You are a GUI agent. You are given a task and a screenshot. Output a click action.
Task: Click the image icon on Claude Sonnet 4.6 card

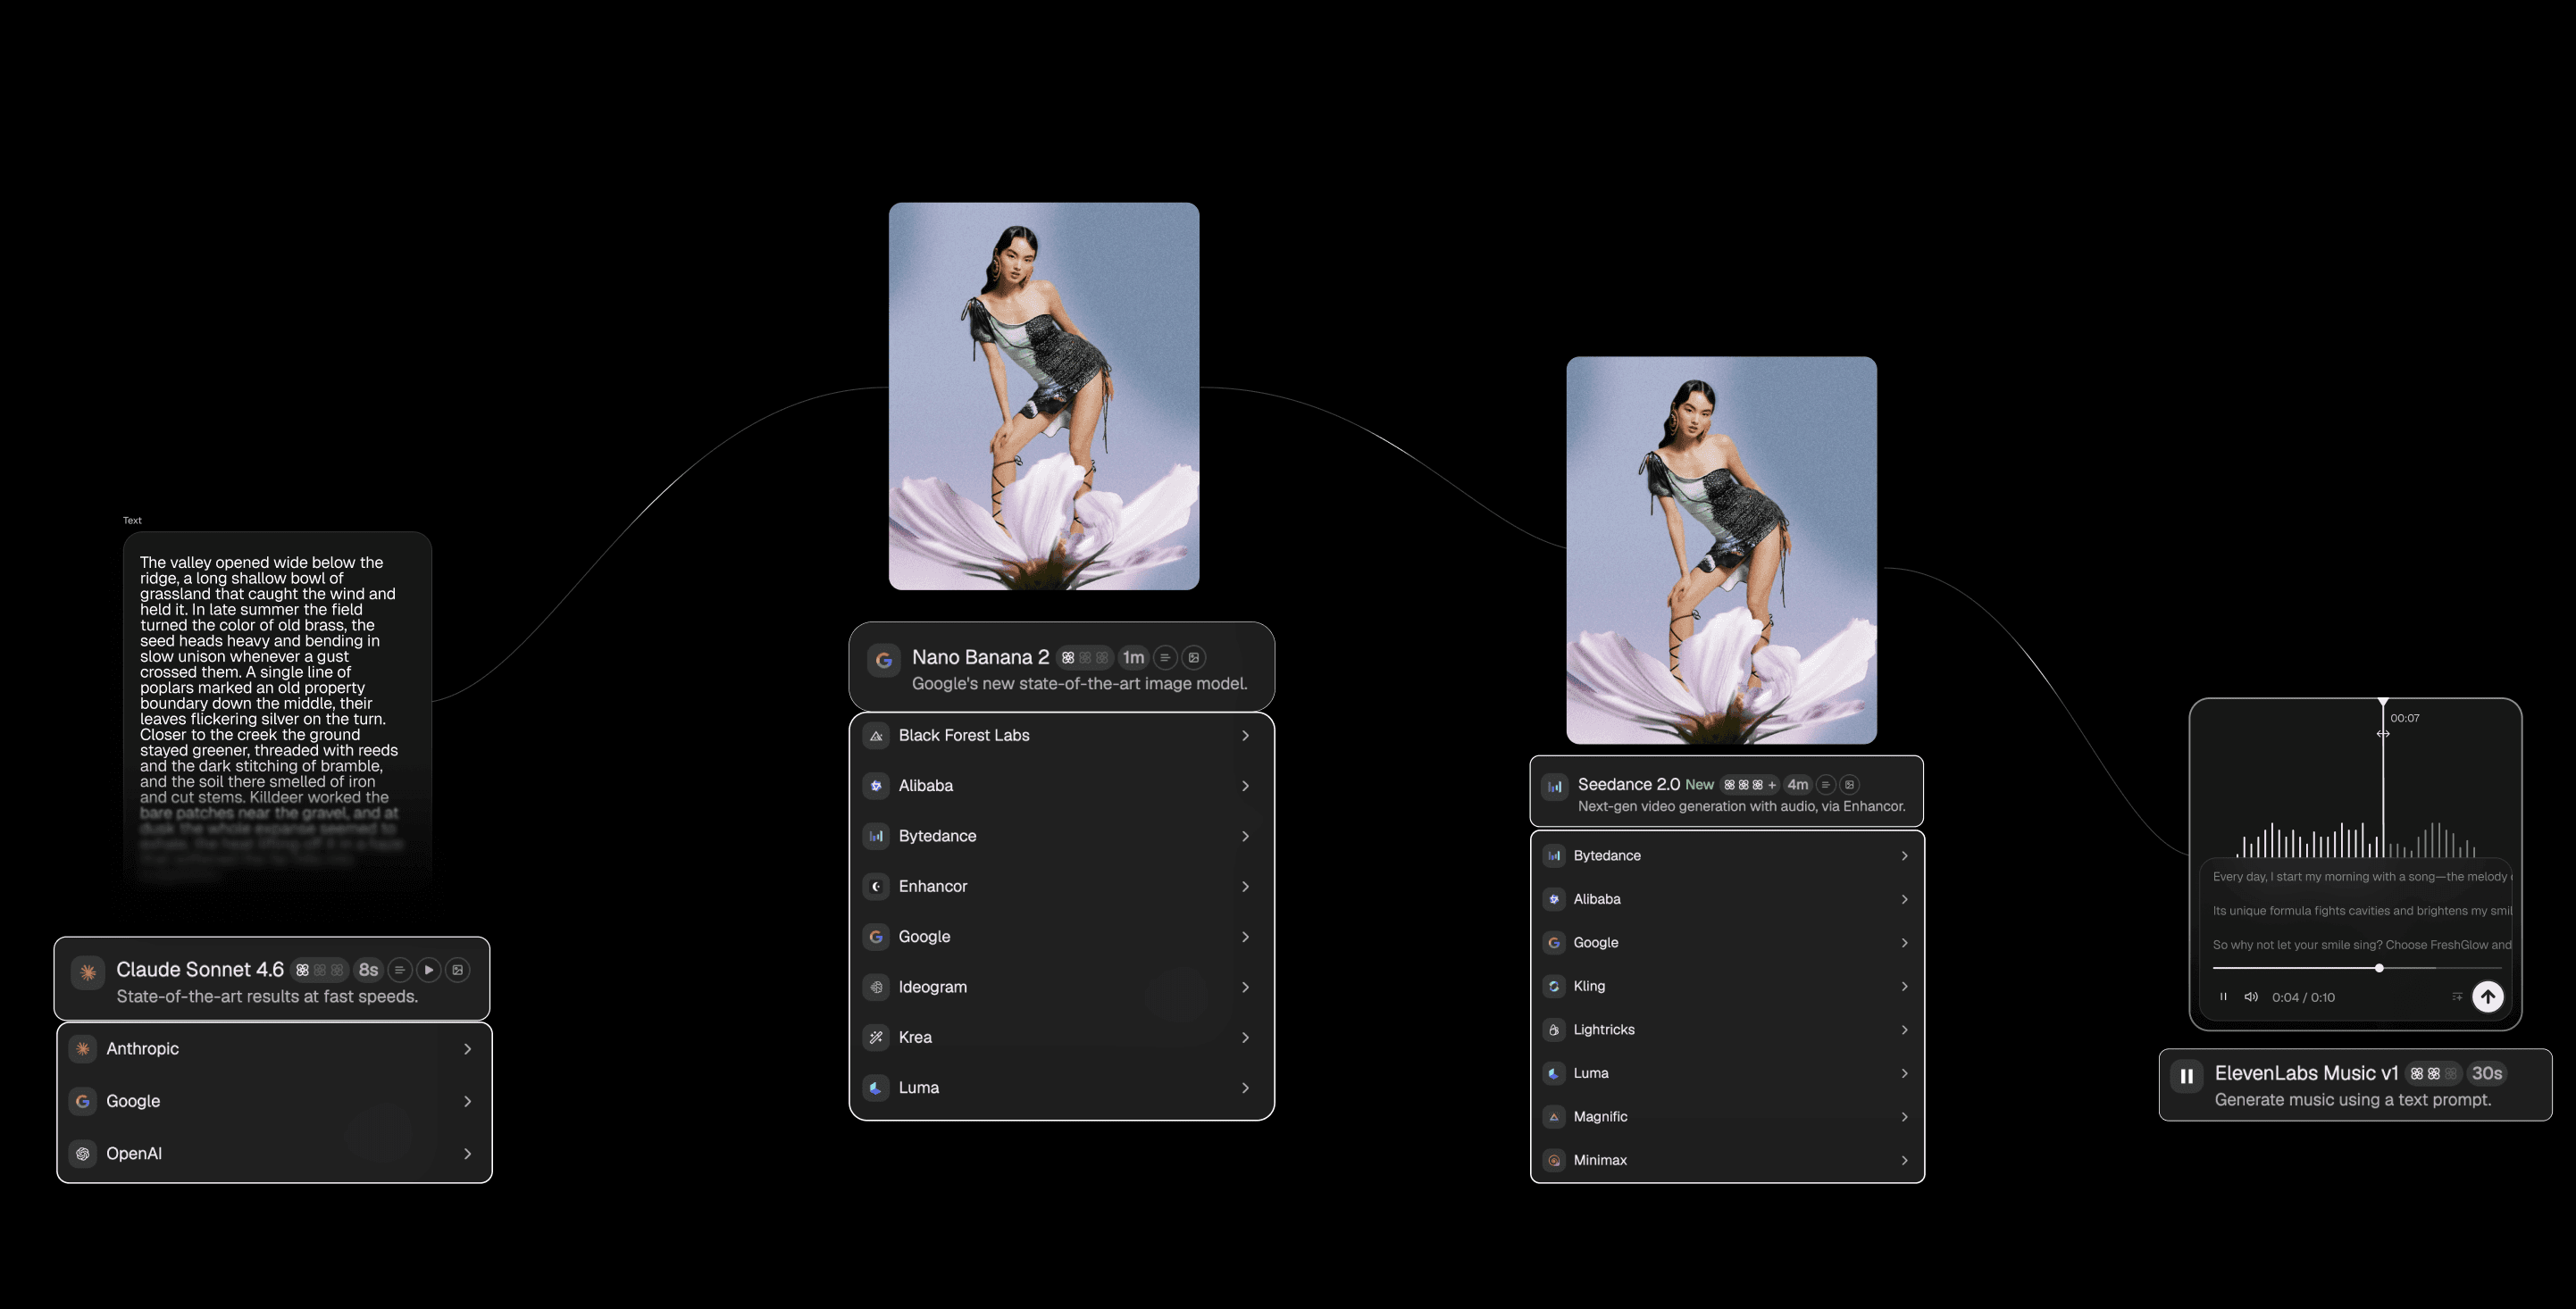click(x=458, y=970)
